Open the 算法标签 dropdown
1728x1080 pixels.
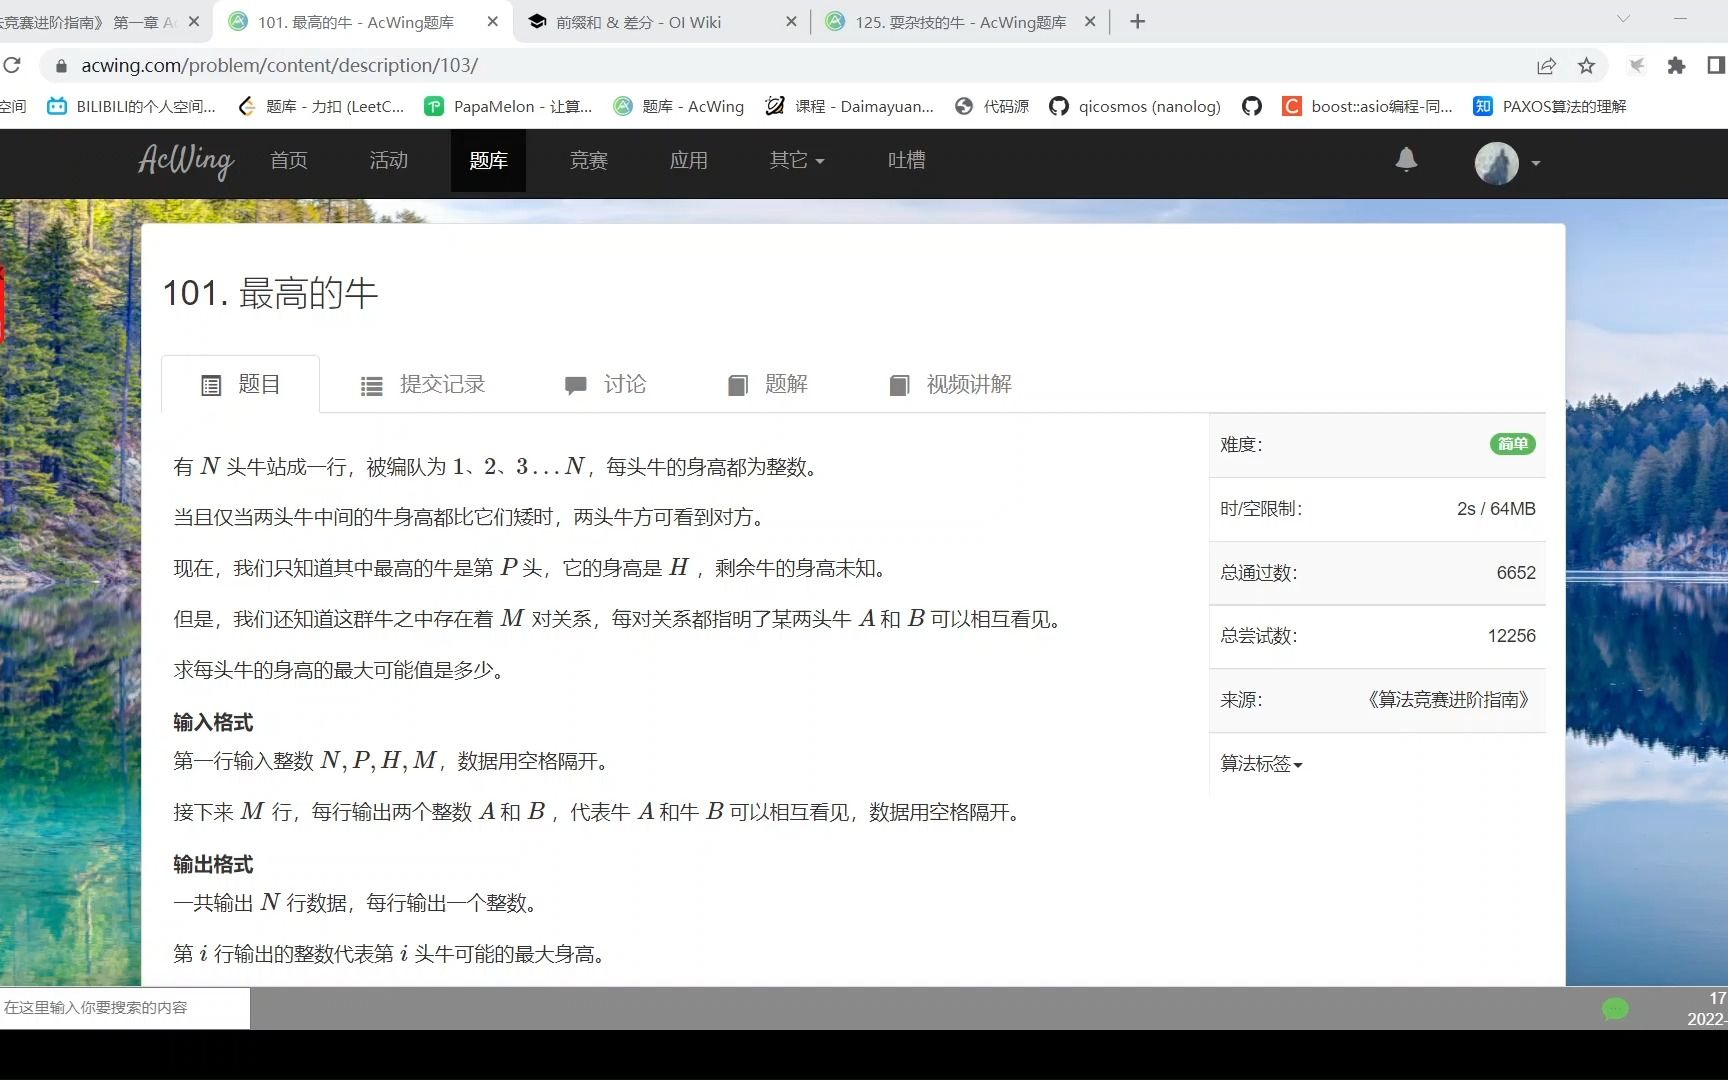(1260, 764)
